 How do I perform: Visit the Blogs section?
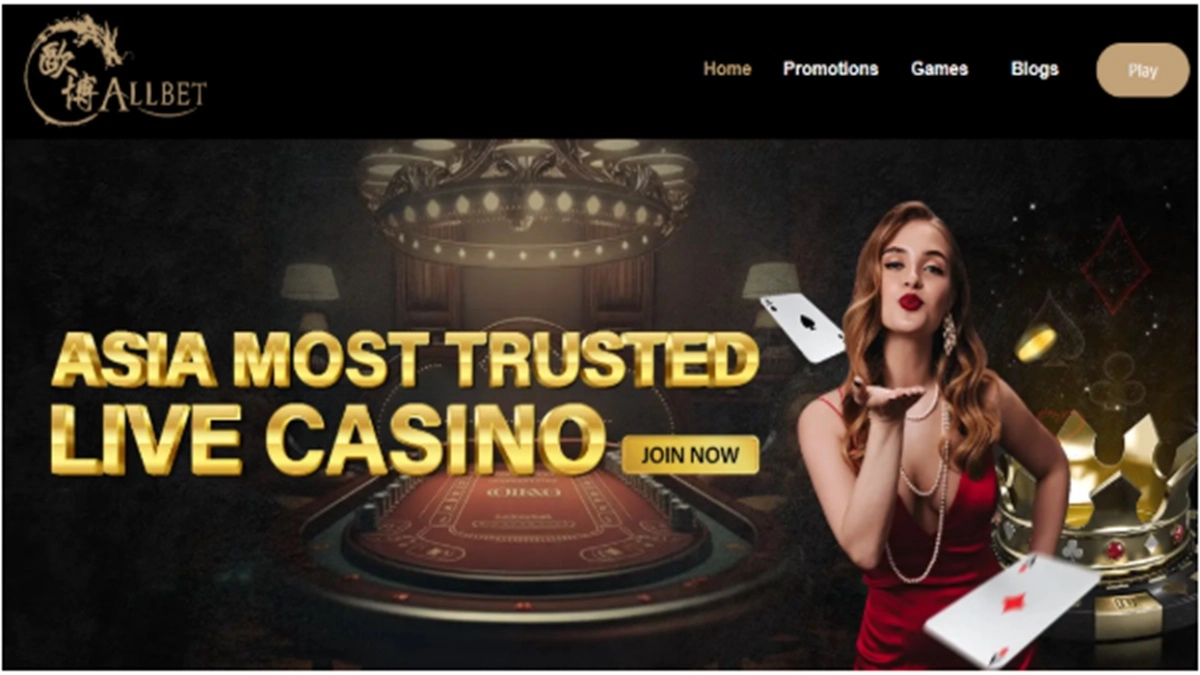point(1034,69)
